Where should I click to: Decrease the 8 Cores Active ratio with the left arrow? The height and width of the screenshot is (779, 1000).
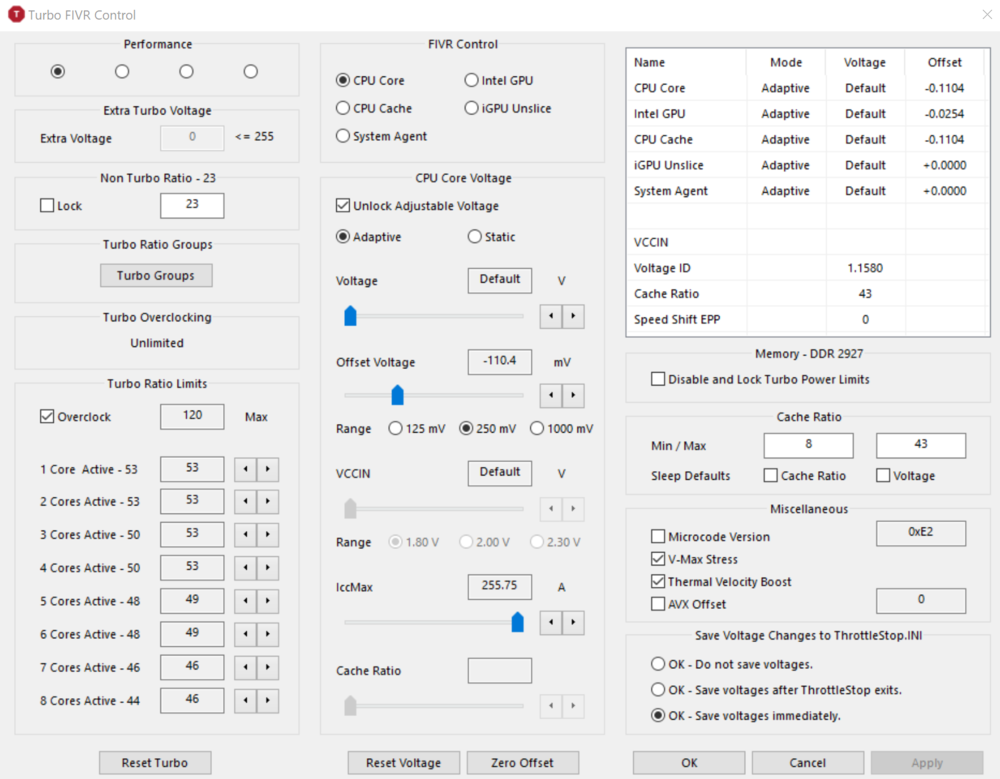[x=245, y=701]
